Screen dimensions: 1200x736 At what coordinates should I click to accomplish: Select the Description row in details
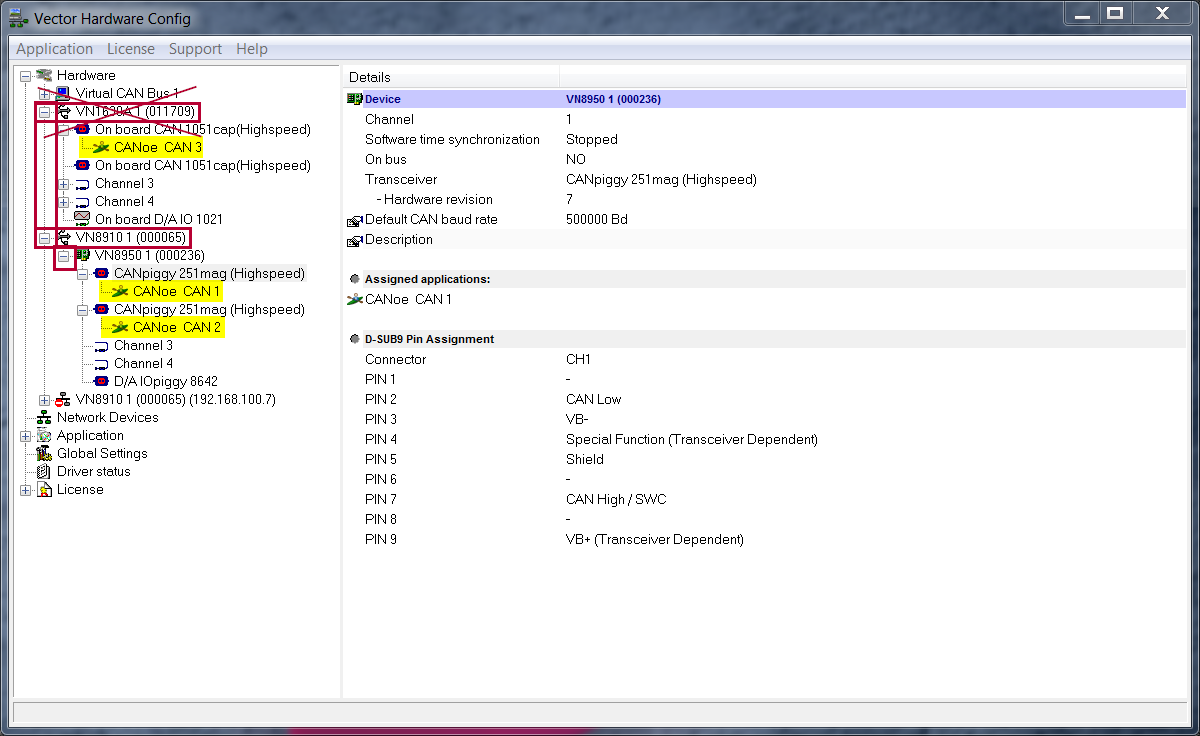point(398,240)
